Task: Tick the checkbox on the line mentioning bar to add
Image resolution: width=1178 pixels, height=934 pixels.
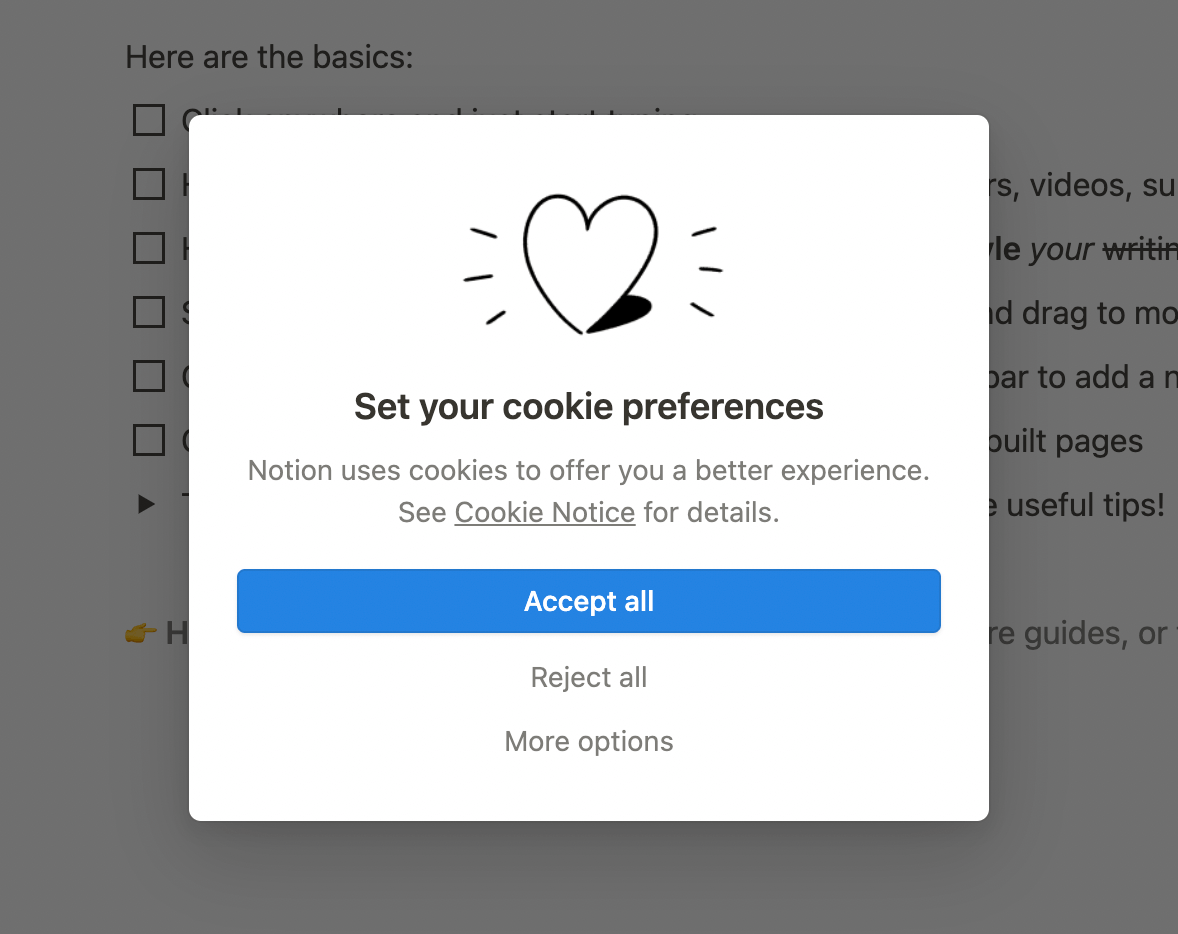Action: pos(149,376)
